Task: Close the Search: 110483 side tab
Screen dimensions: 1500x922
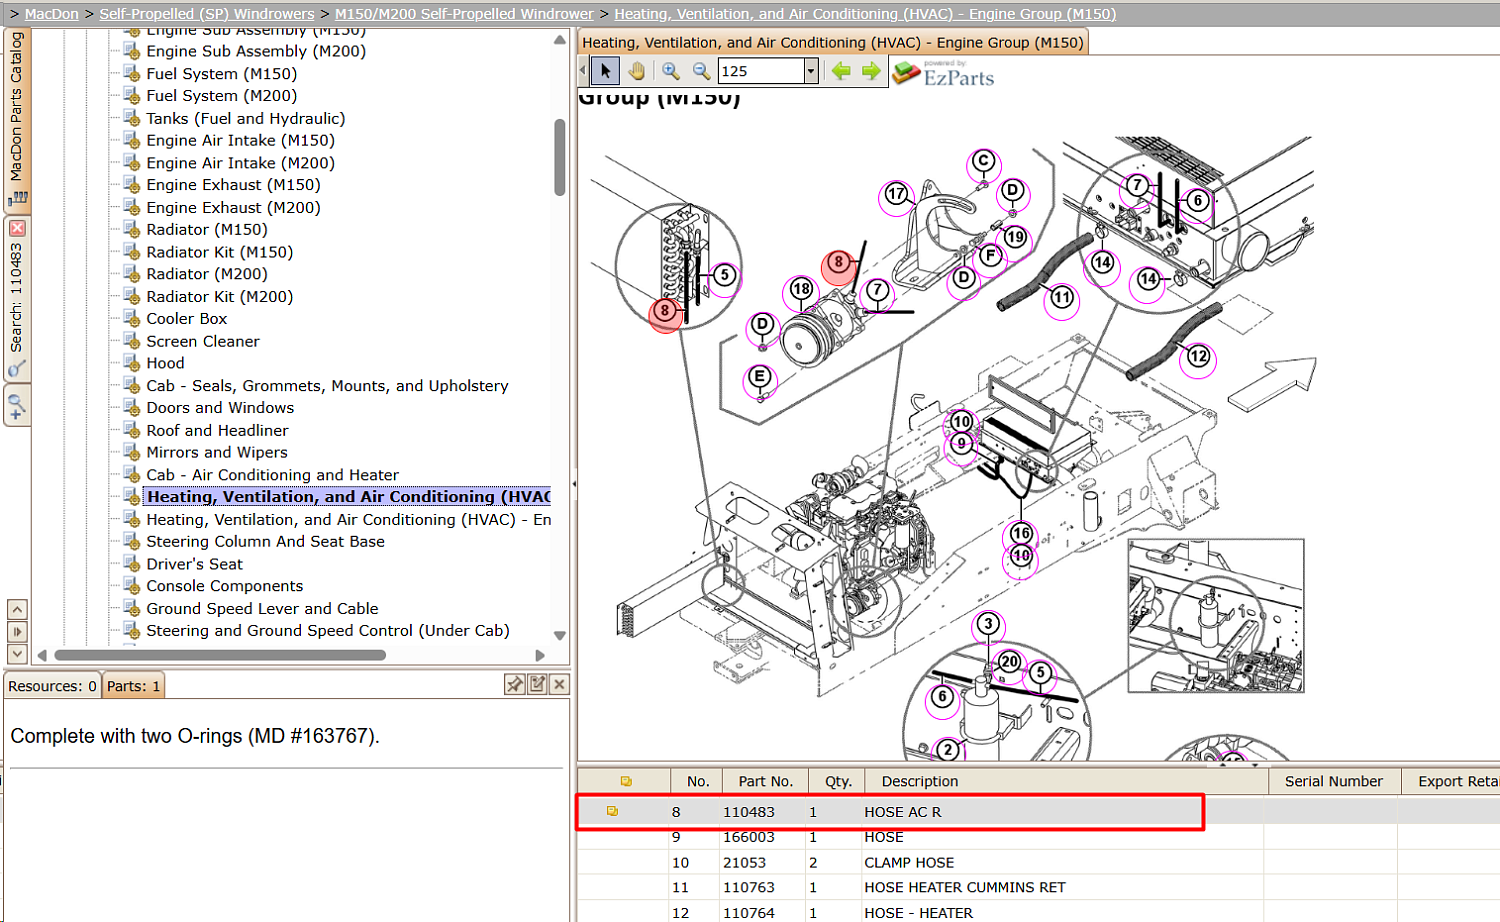Action: click(17, 228)
